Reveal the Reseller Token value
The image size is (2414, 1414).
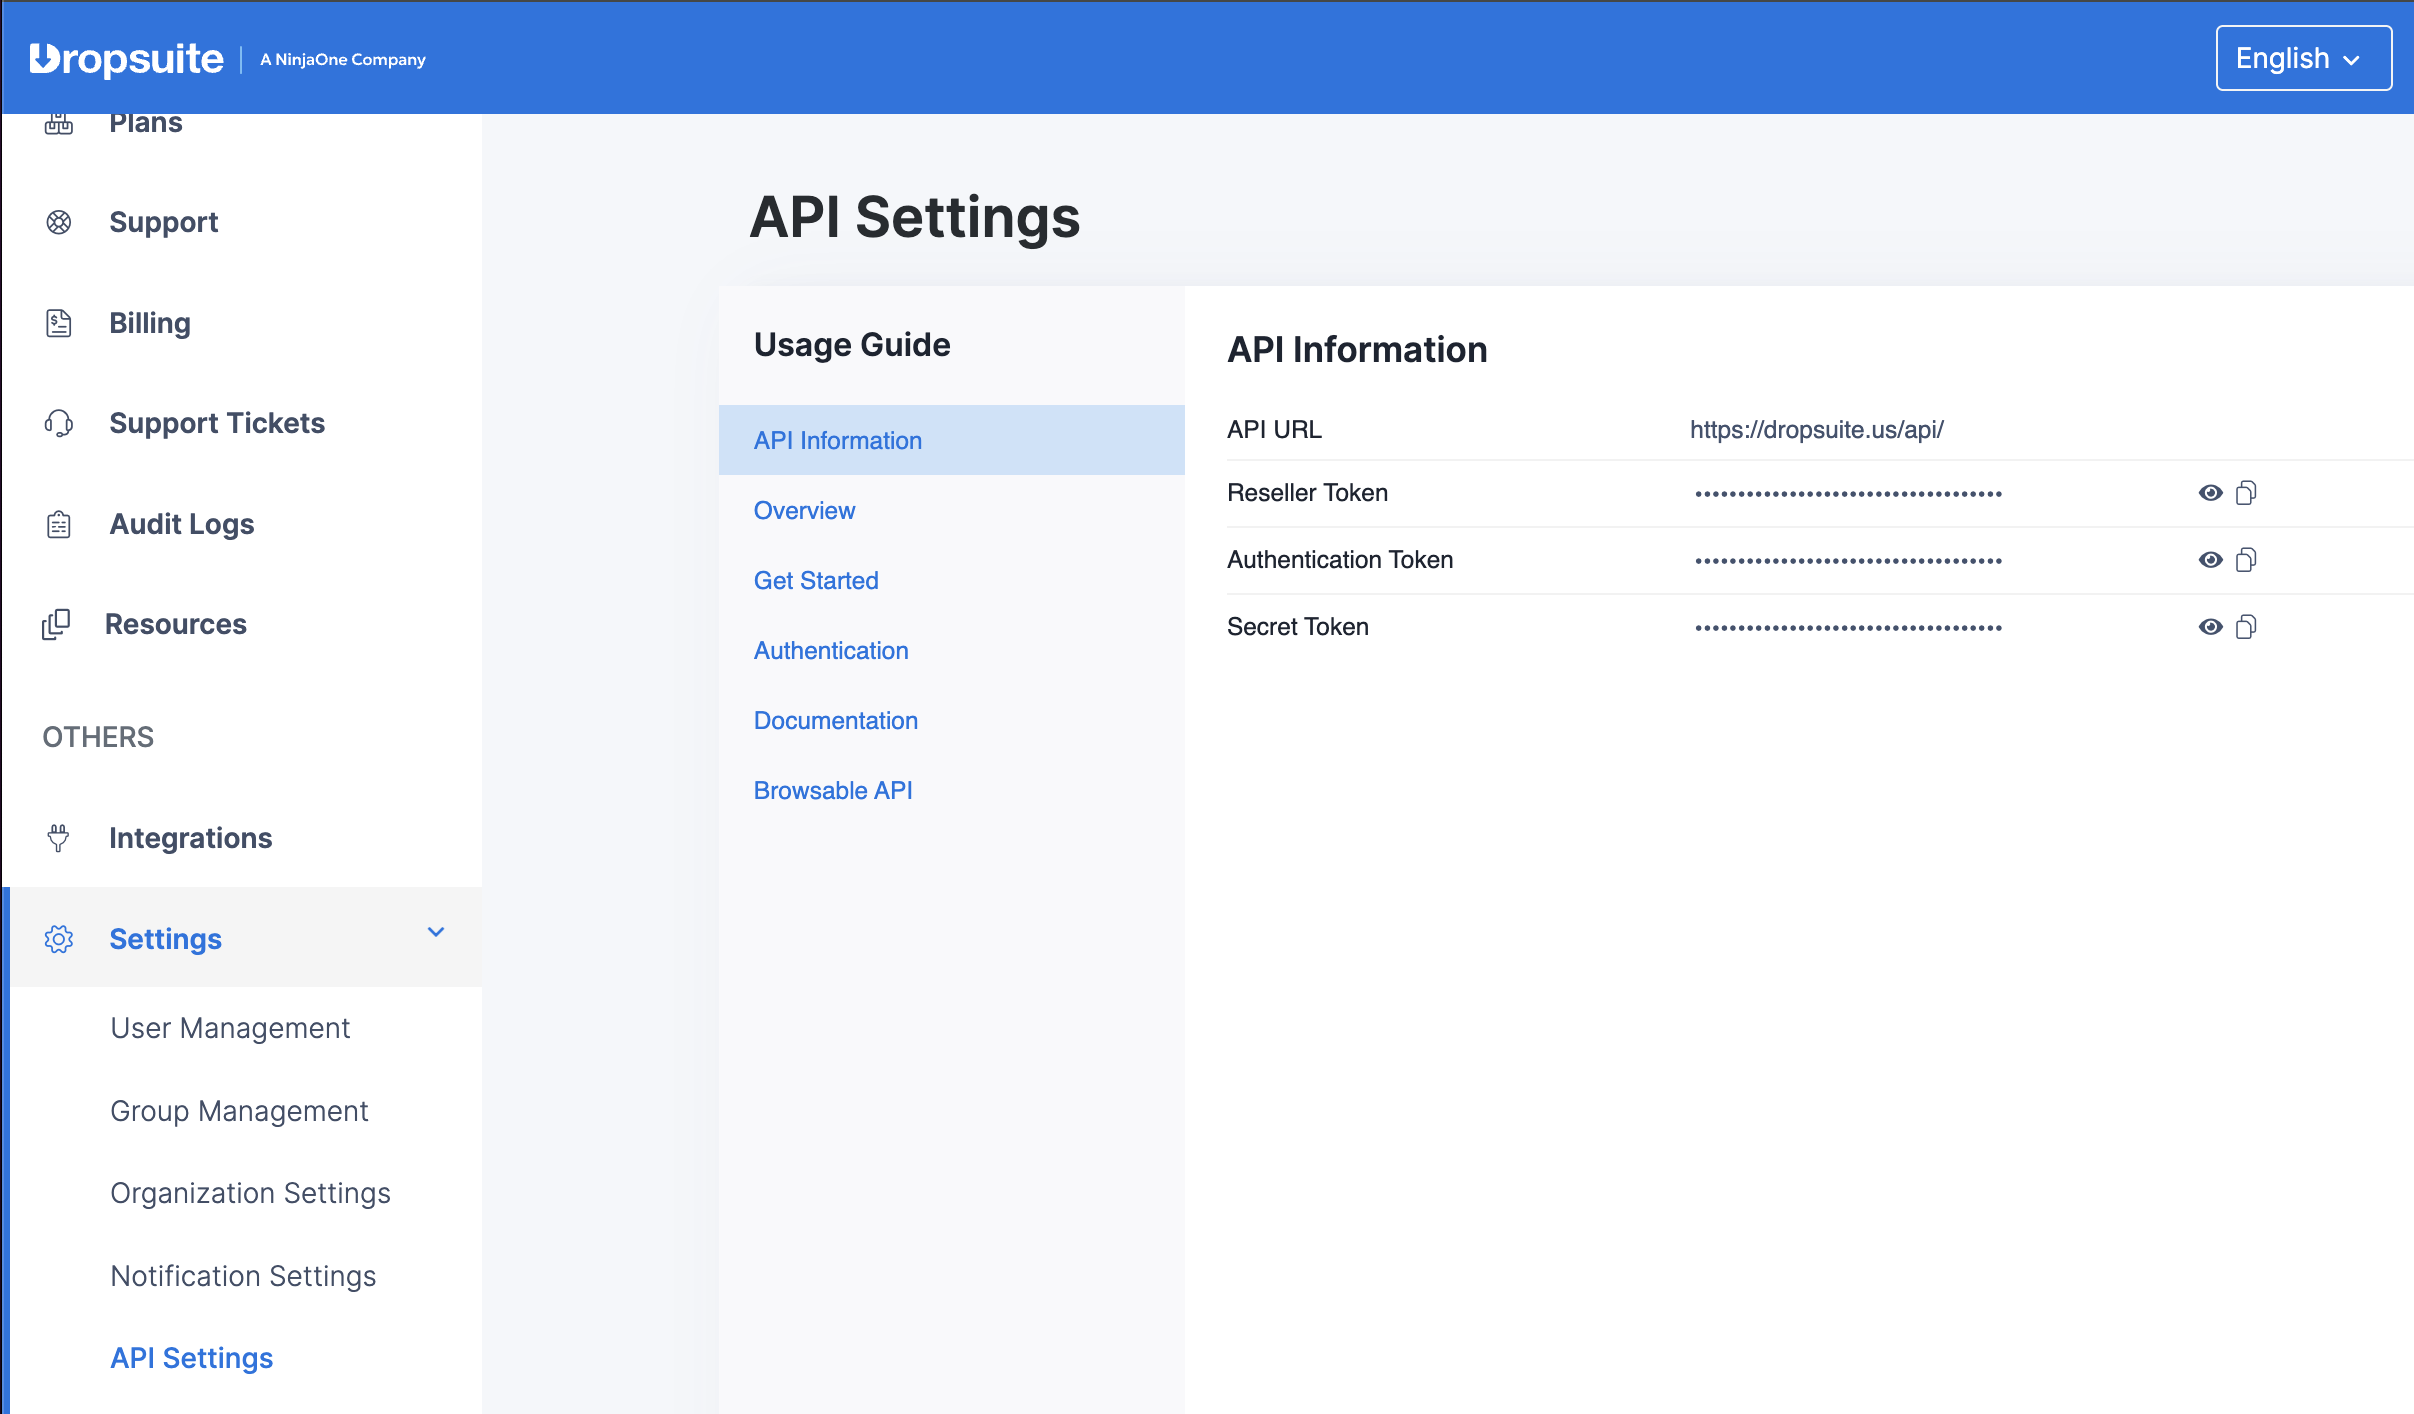click(x=2211, y=493)
